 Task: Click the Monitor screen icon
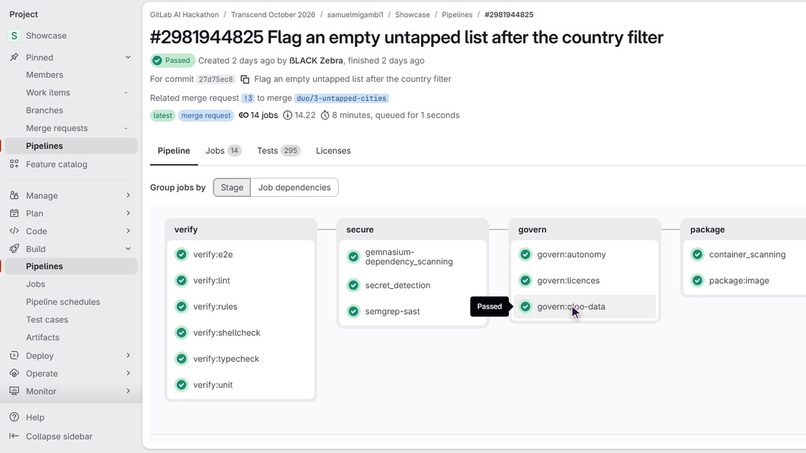click(14, 391)
